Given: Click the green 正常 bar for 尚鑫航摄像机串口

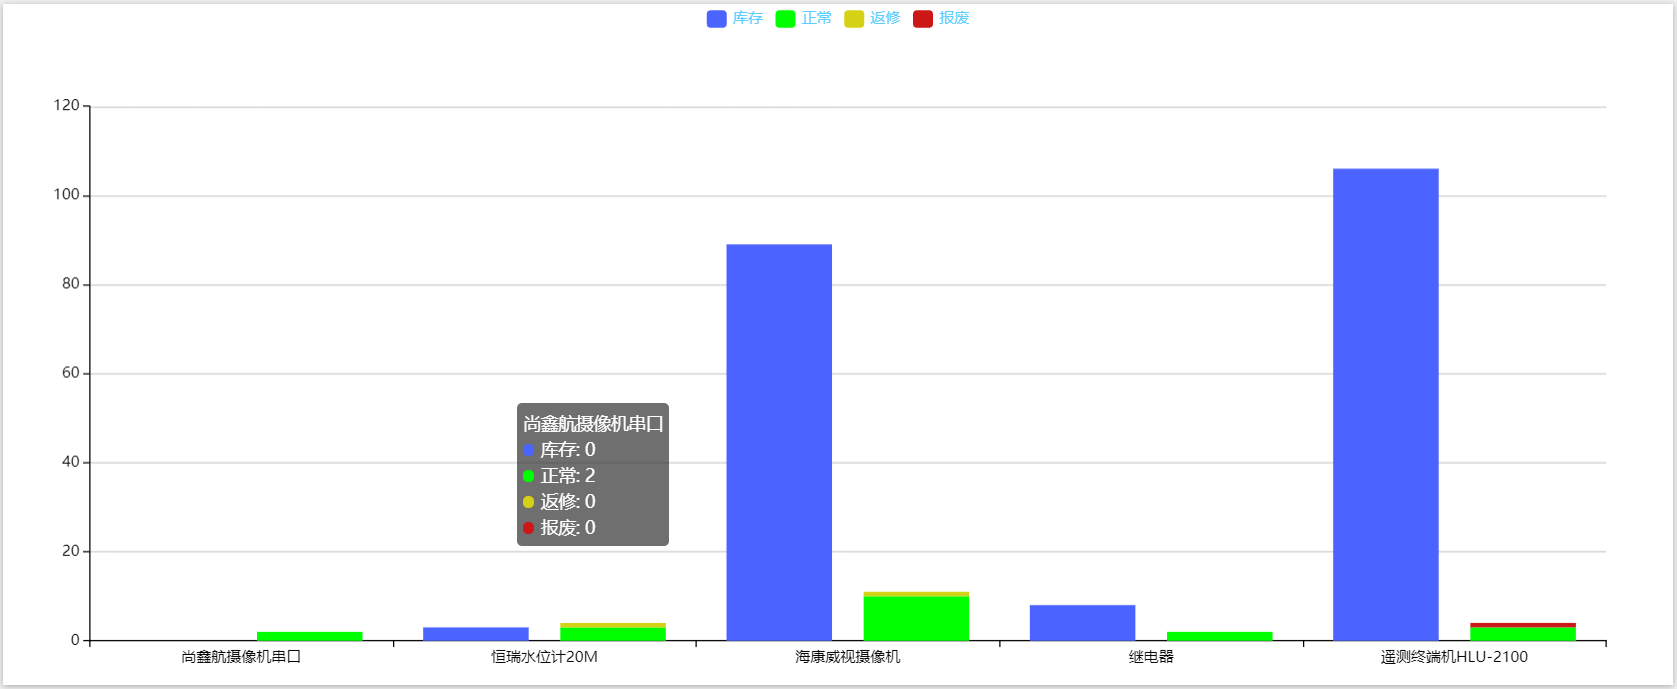Looking at the screenshot, I should point(310,636).
